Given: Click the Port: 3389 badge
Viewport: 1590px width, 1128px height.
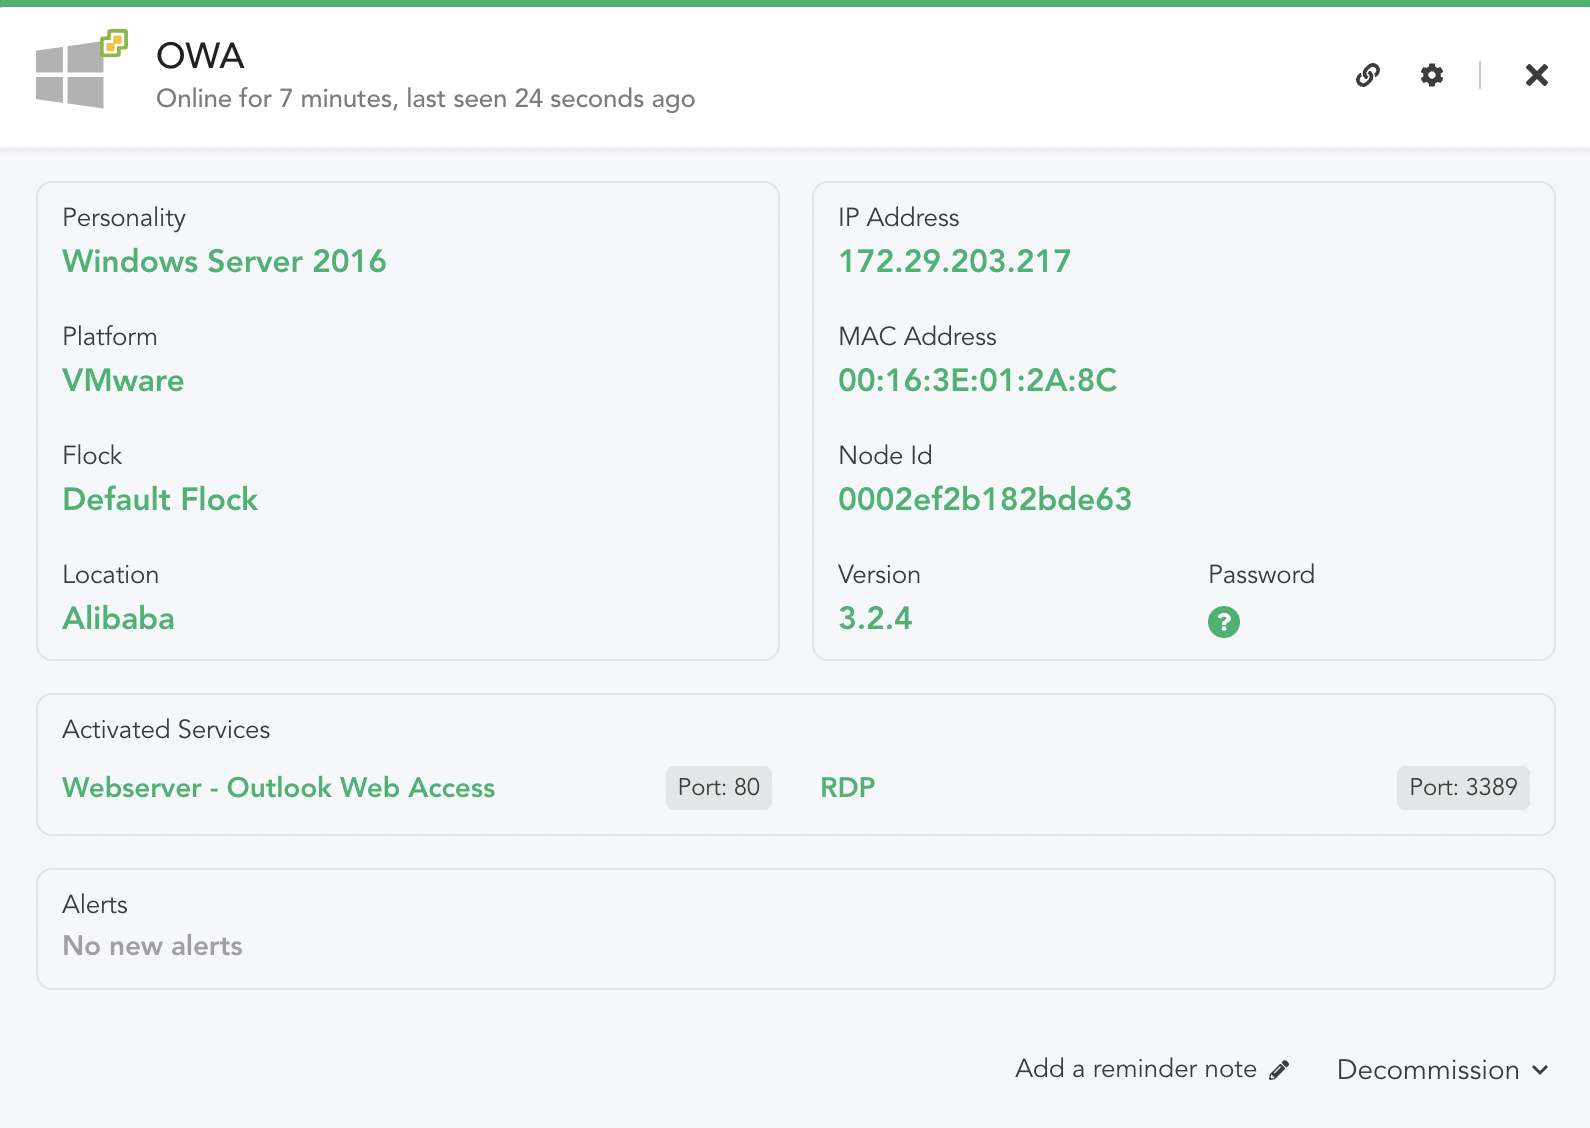Looking at the screenshot, I should [x=1463, y=788].
